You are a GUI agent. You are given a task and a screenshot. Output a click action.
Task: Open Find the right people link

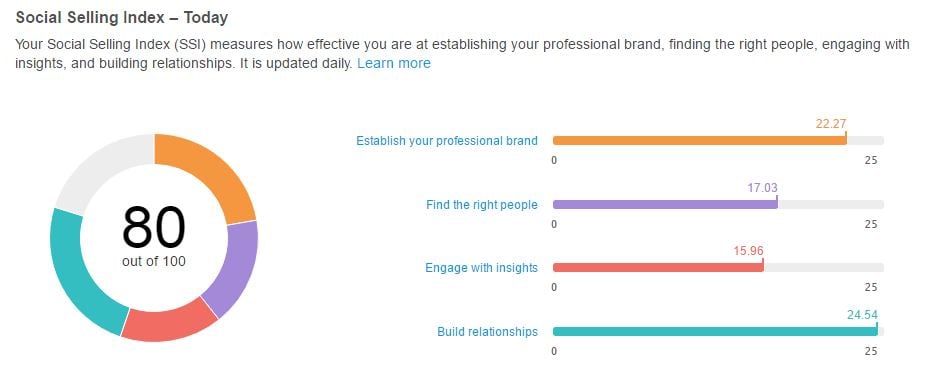[482, 204]
